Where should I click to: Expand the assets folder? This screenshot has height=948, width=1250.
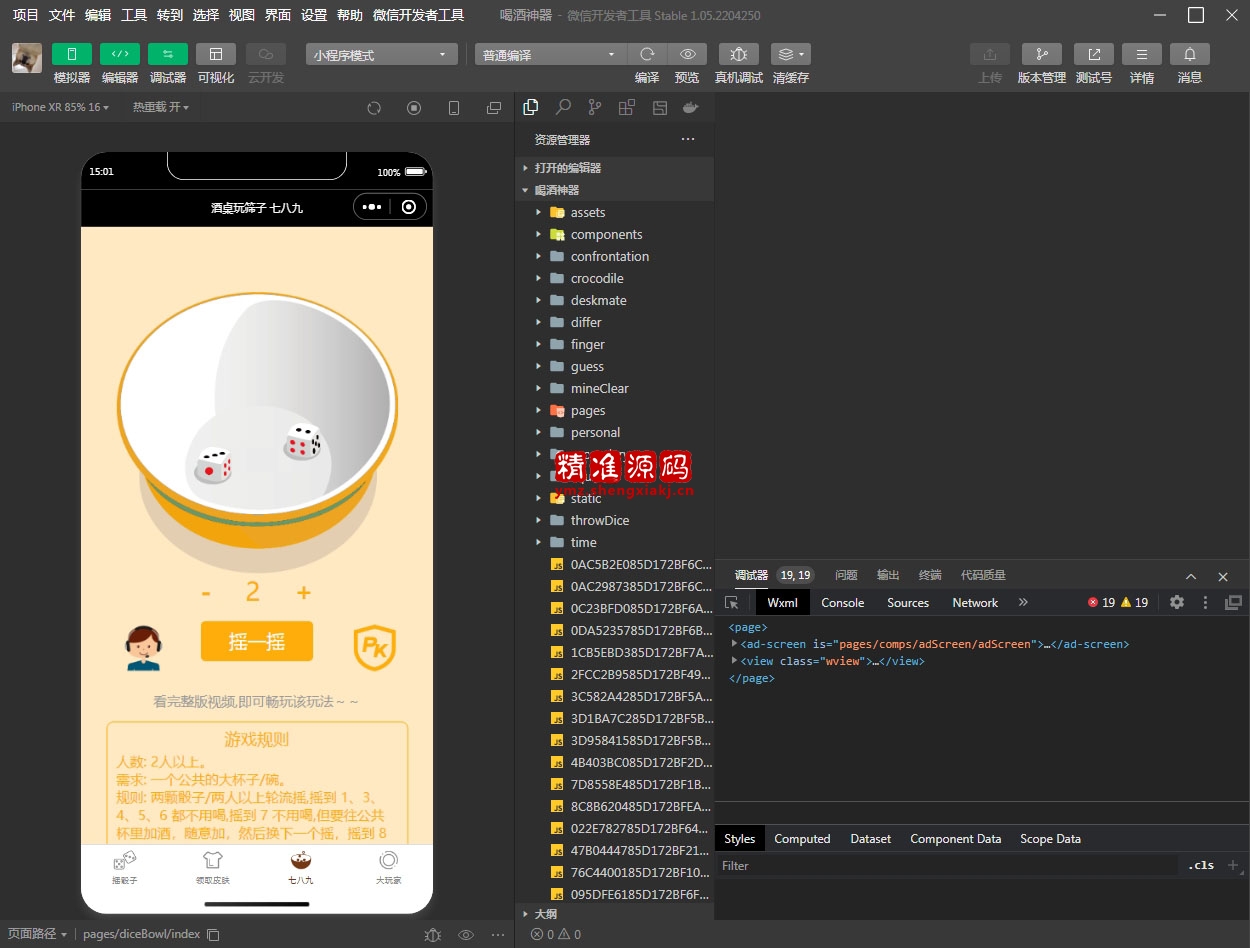coord(615,212)
